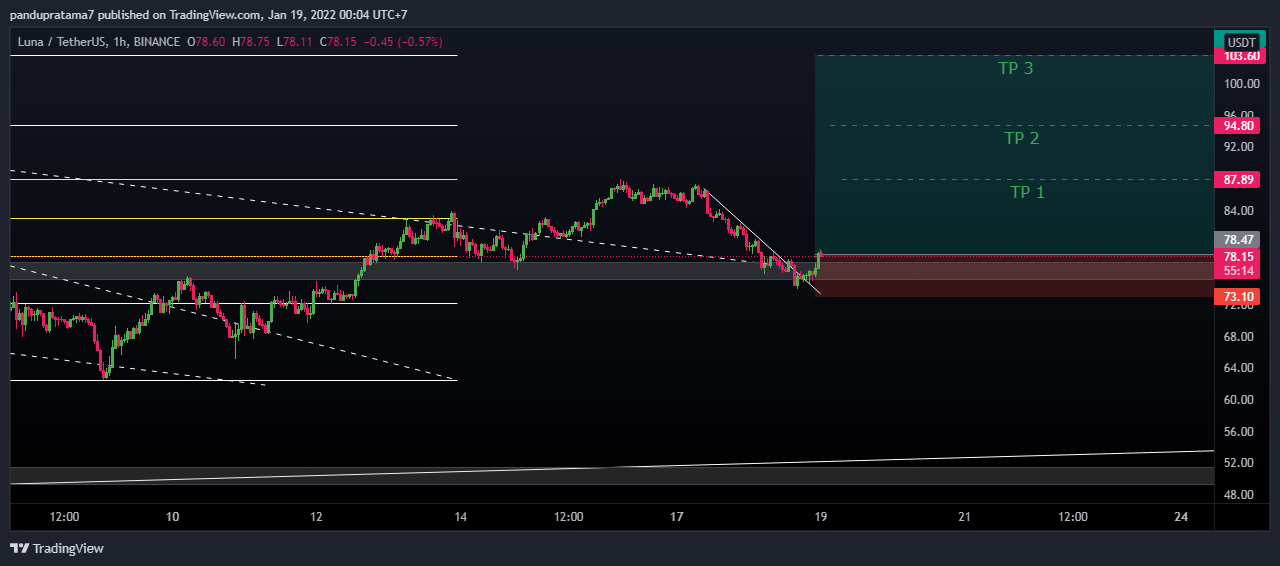Select the TP 2 label

pyautogui.click(x=1021, y=138)
